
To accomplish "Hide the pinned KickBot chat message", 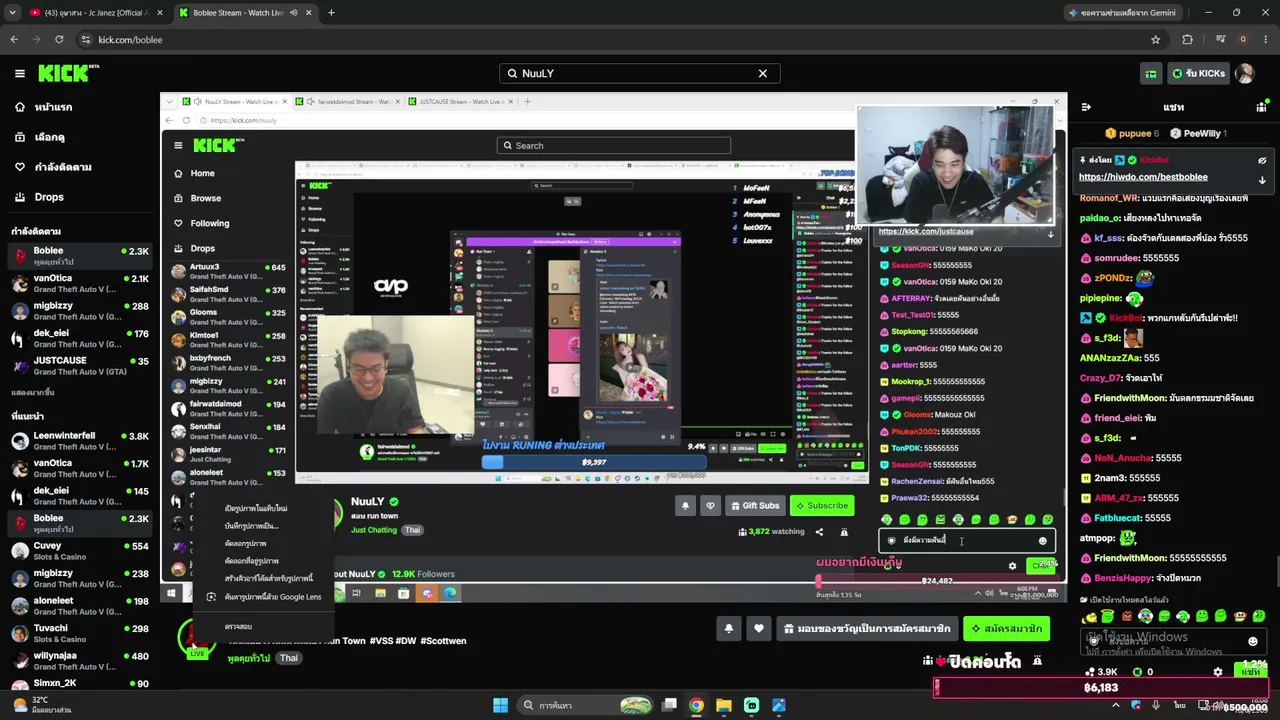I will coord(1262,160).
